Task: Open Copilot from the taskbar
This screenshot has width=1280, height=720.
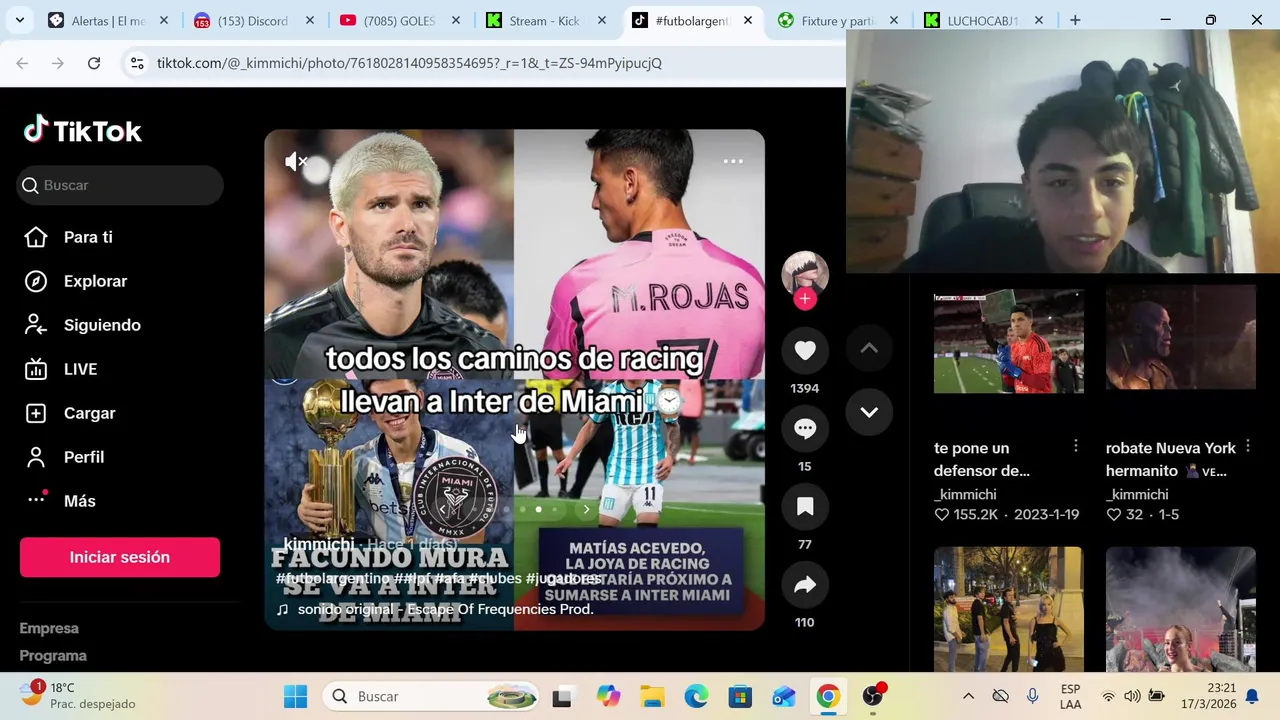Action: point(608,696)
